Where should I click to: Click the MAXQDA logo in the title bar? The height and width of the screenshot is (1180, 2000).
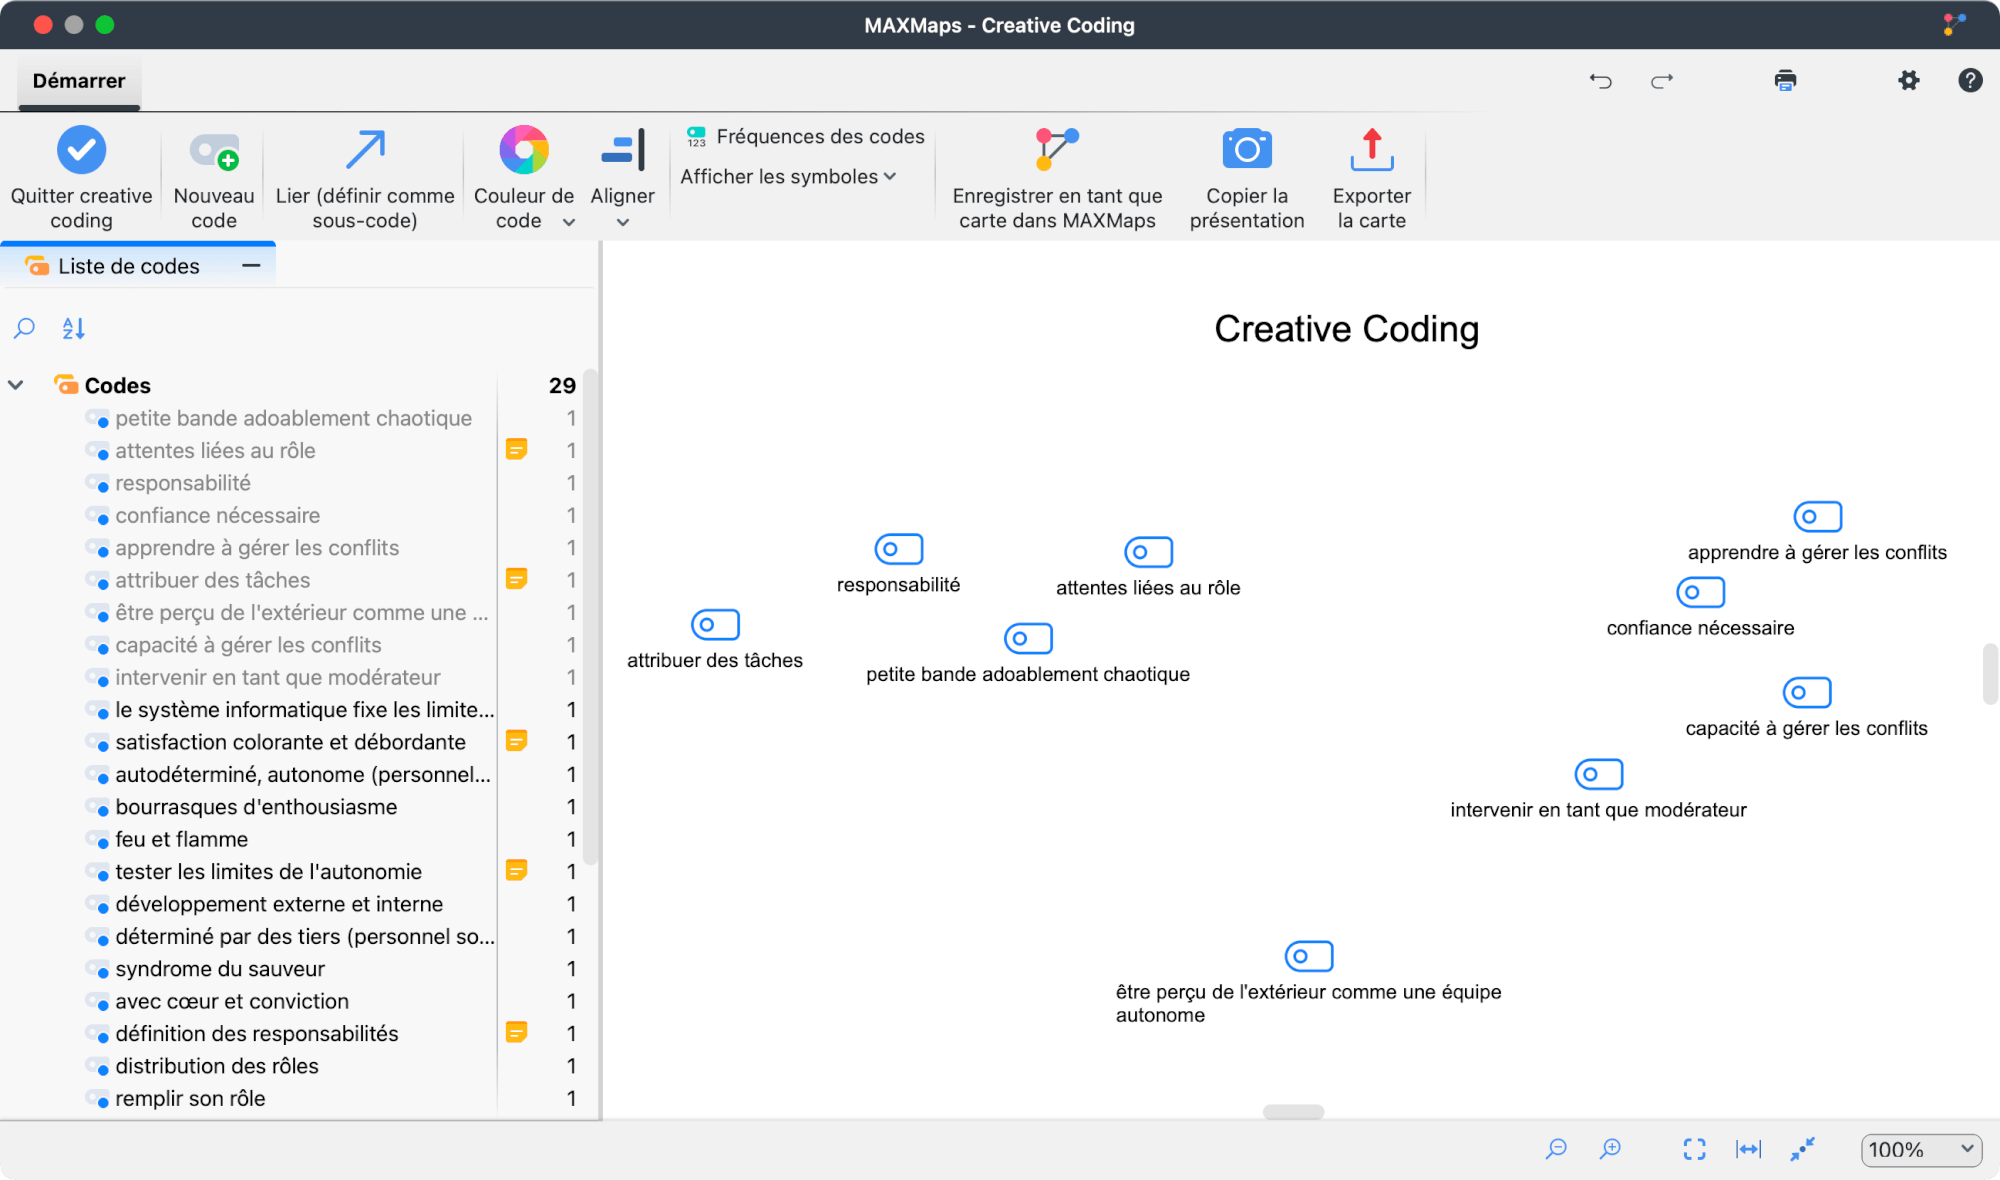click(x=1954, y=24)
